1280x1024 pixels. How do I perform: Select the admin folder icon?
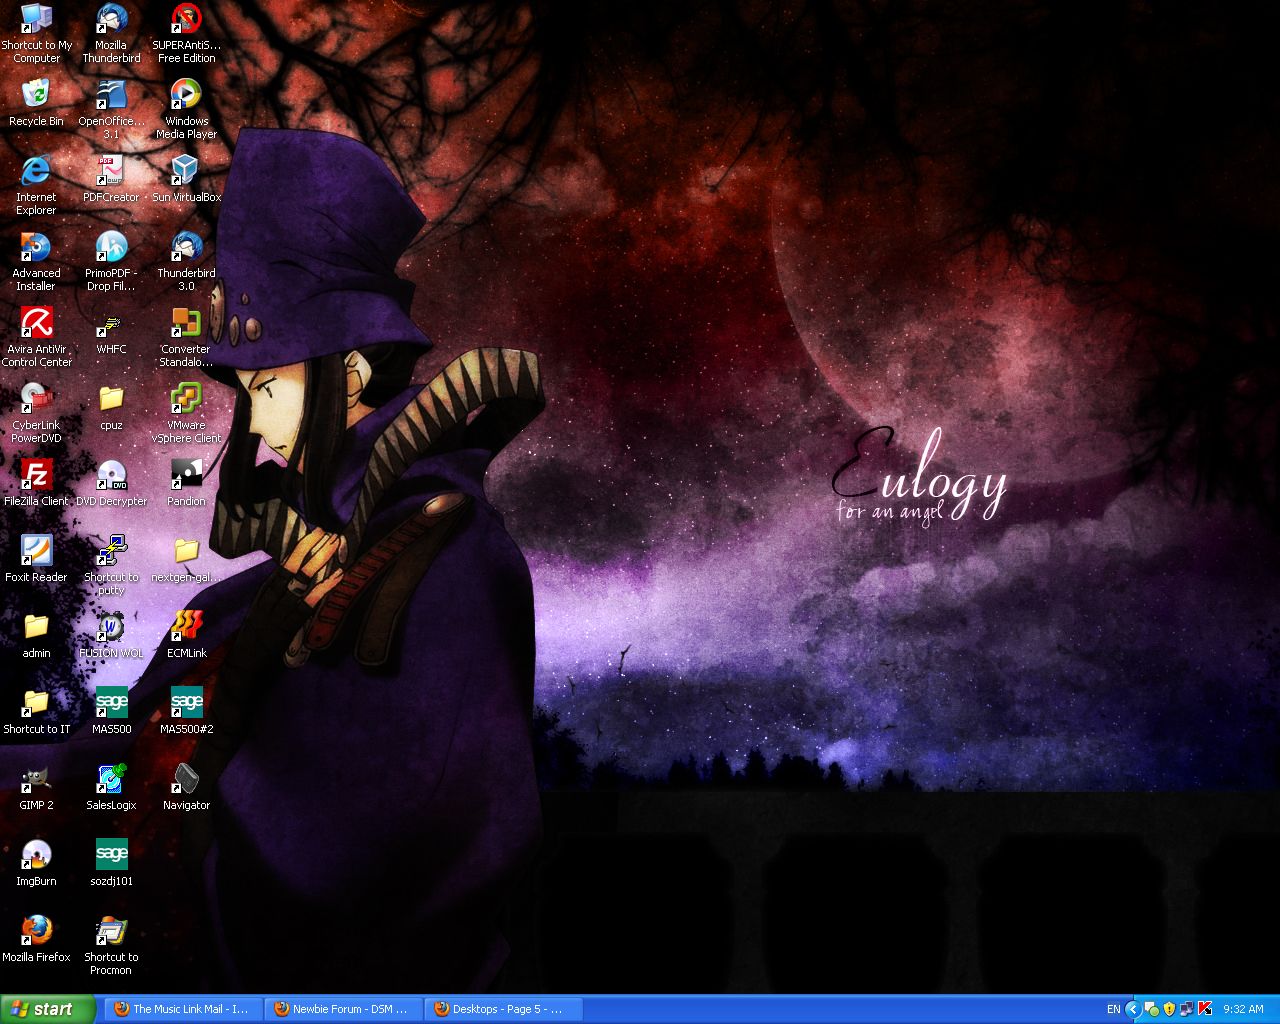(36, 635)
